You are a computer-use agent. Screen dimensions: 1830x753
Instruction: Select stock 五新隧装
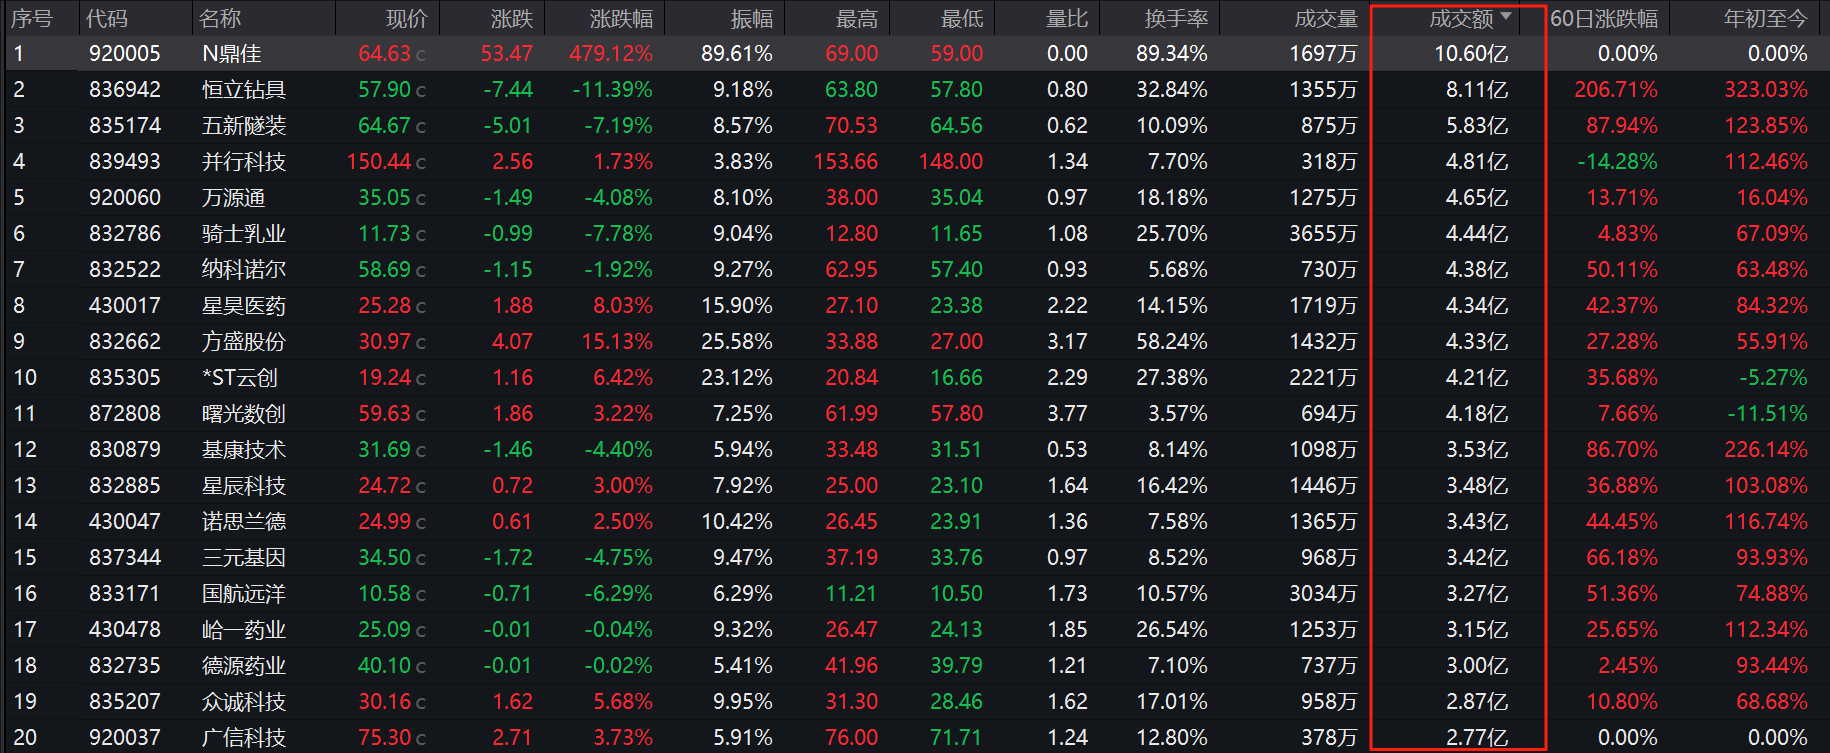[x=244, y=126]
